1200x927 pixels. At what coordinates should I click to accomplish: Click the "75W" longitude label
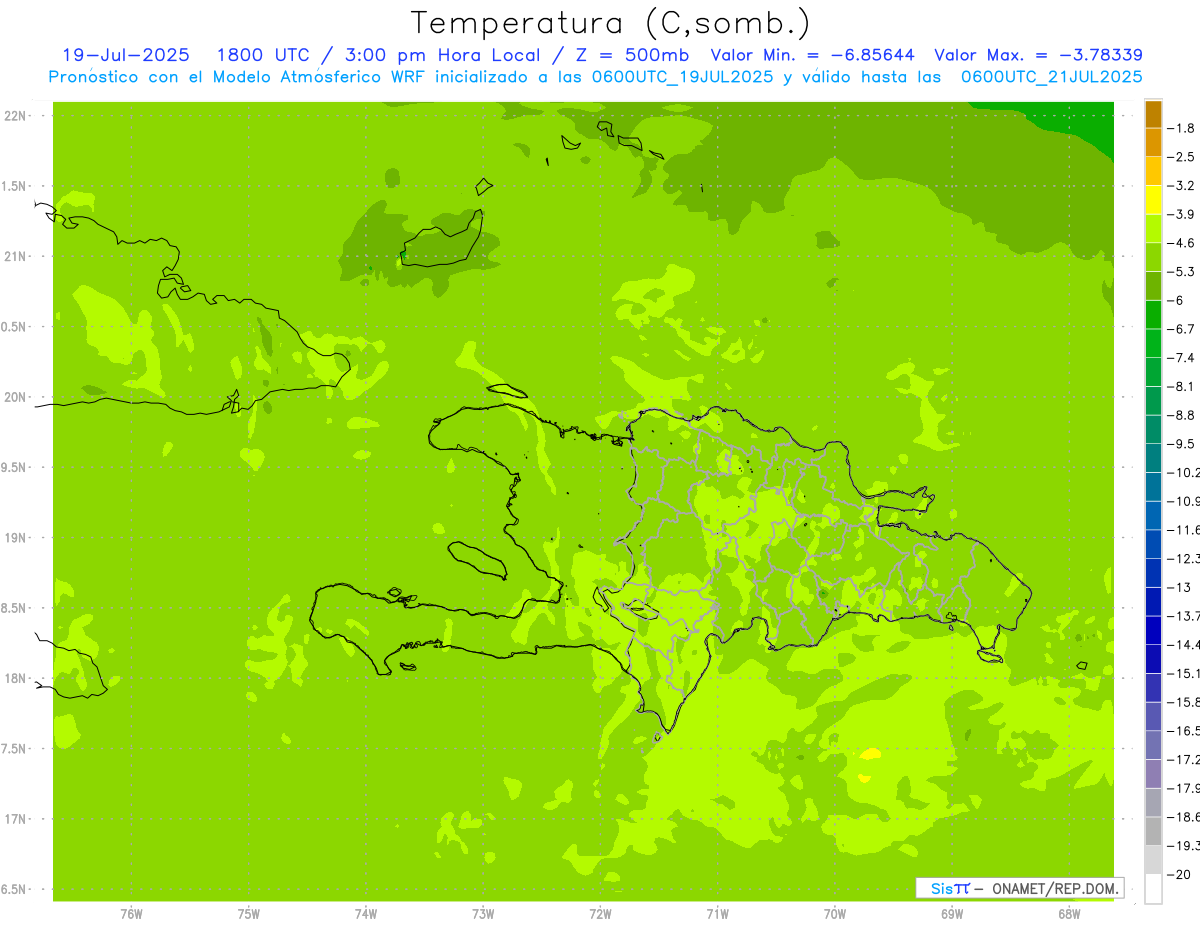(249, 913)
